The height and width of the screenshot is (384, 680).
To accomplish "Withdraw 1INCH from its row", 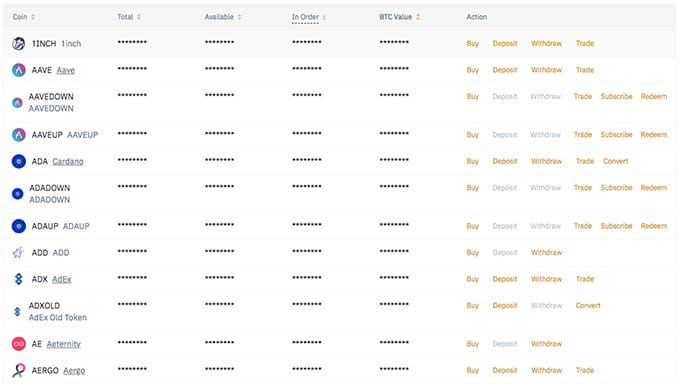I will [x=546, y=43].
